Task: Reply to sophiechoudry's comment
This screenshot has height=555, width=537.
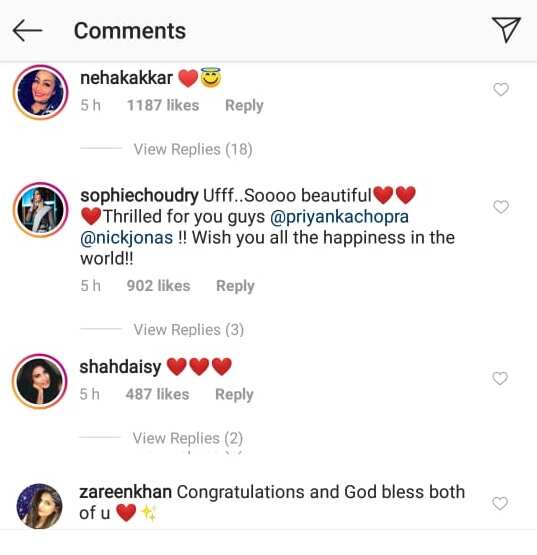Action: (235, 286)
